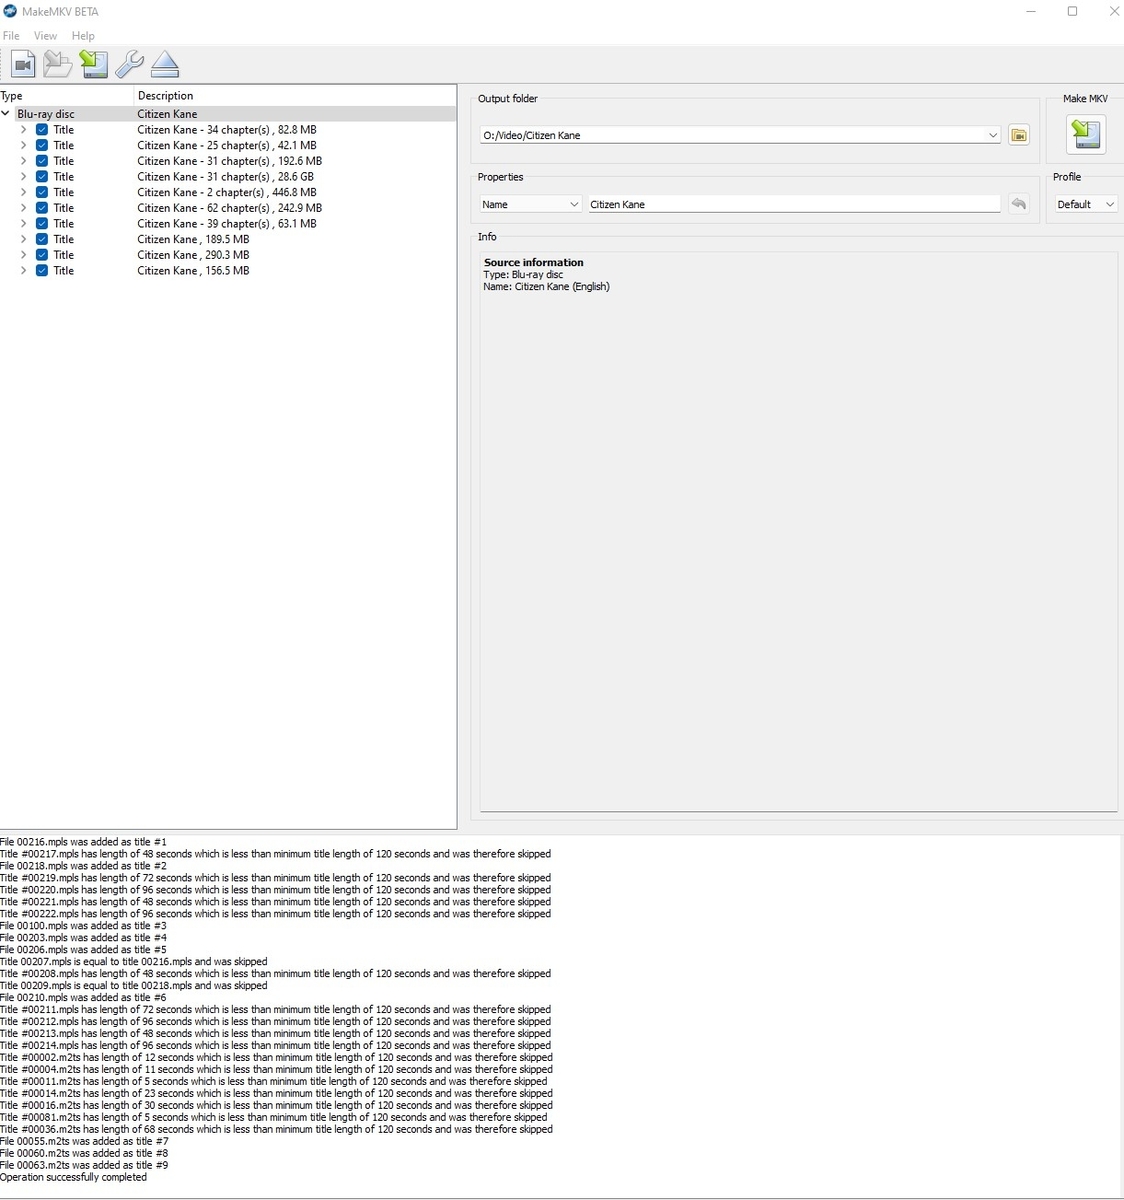Expand the 28.6 GB main title
The height and width of the screenshot is (1200, 1124).
[24, 177]
